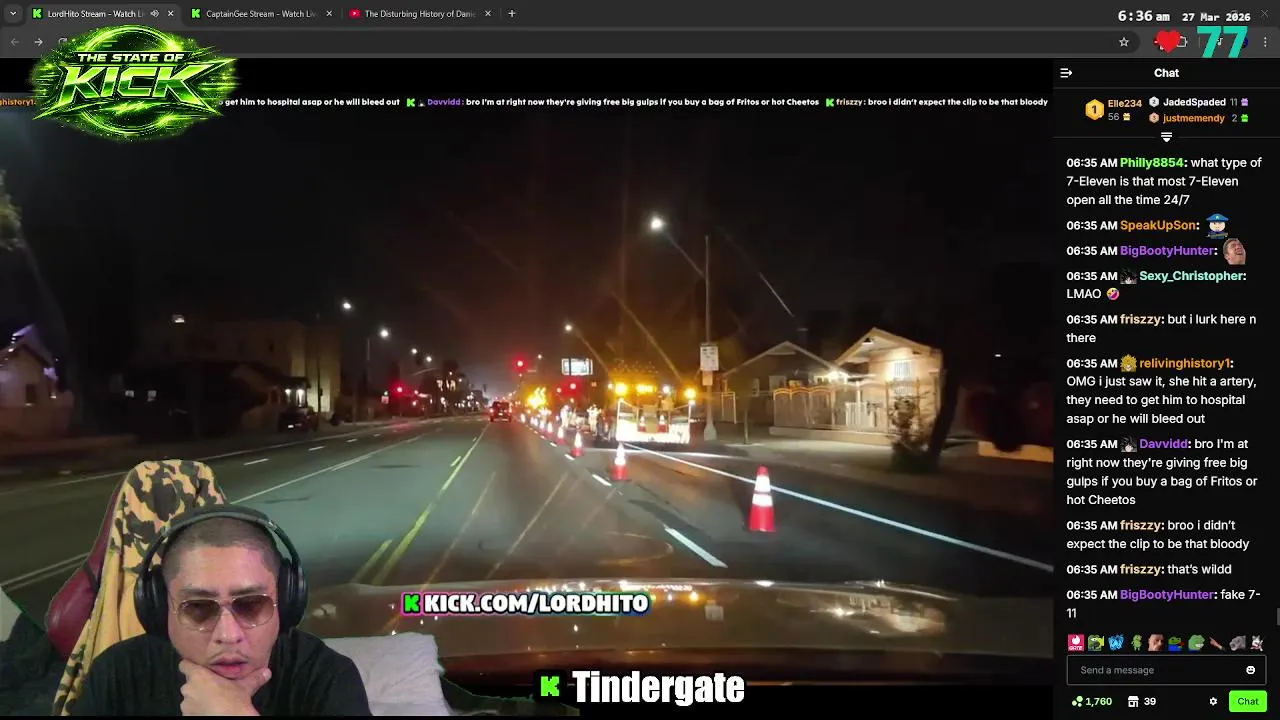Open the emoji picker smiley icon
Image resolution: width=1280 pixels, height=720 pixels.
(1250, 670)
